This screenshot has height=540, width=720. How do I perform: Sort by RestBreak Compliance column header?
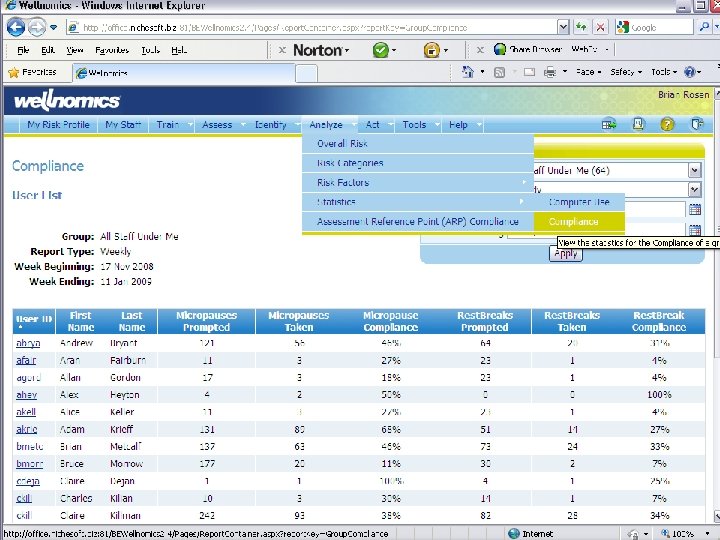(x=658, y=321)
